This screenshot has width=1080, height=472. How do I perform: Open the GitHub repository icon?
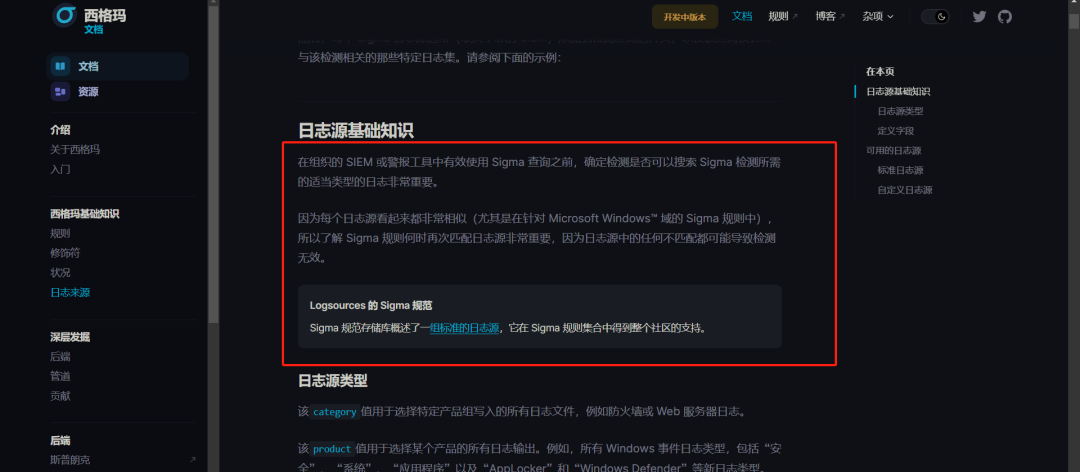pos(1005,17)
